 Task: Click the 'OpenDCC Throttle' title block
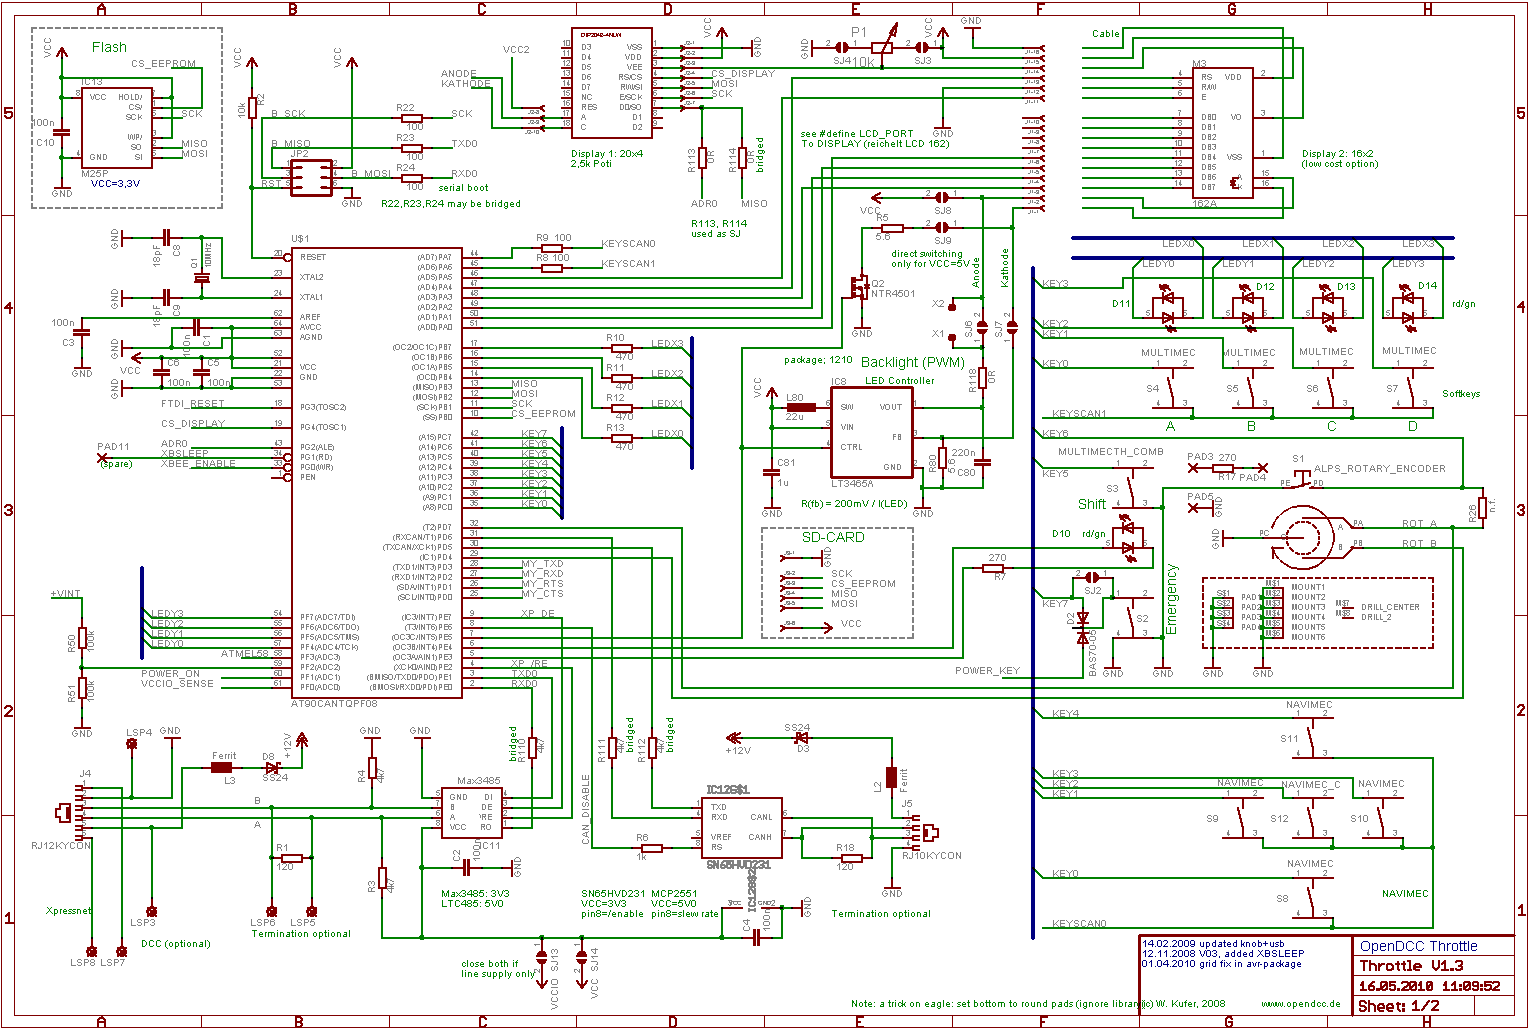click(1417, 946)
